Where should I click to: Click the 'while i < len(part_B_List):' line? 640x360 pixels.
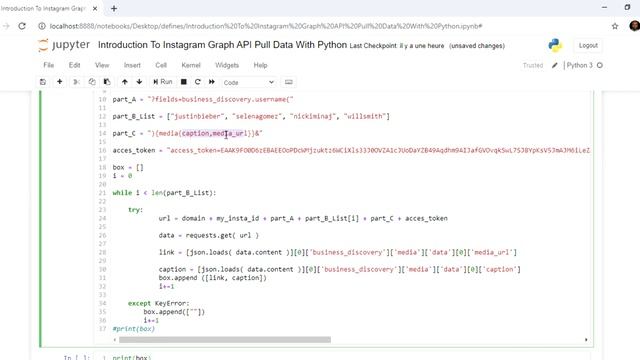coord(164,193)
